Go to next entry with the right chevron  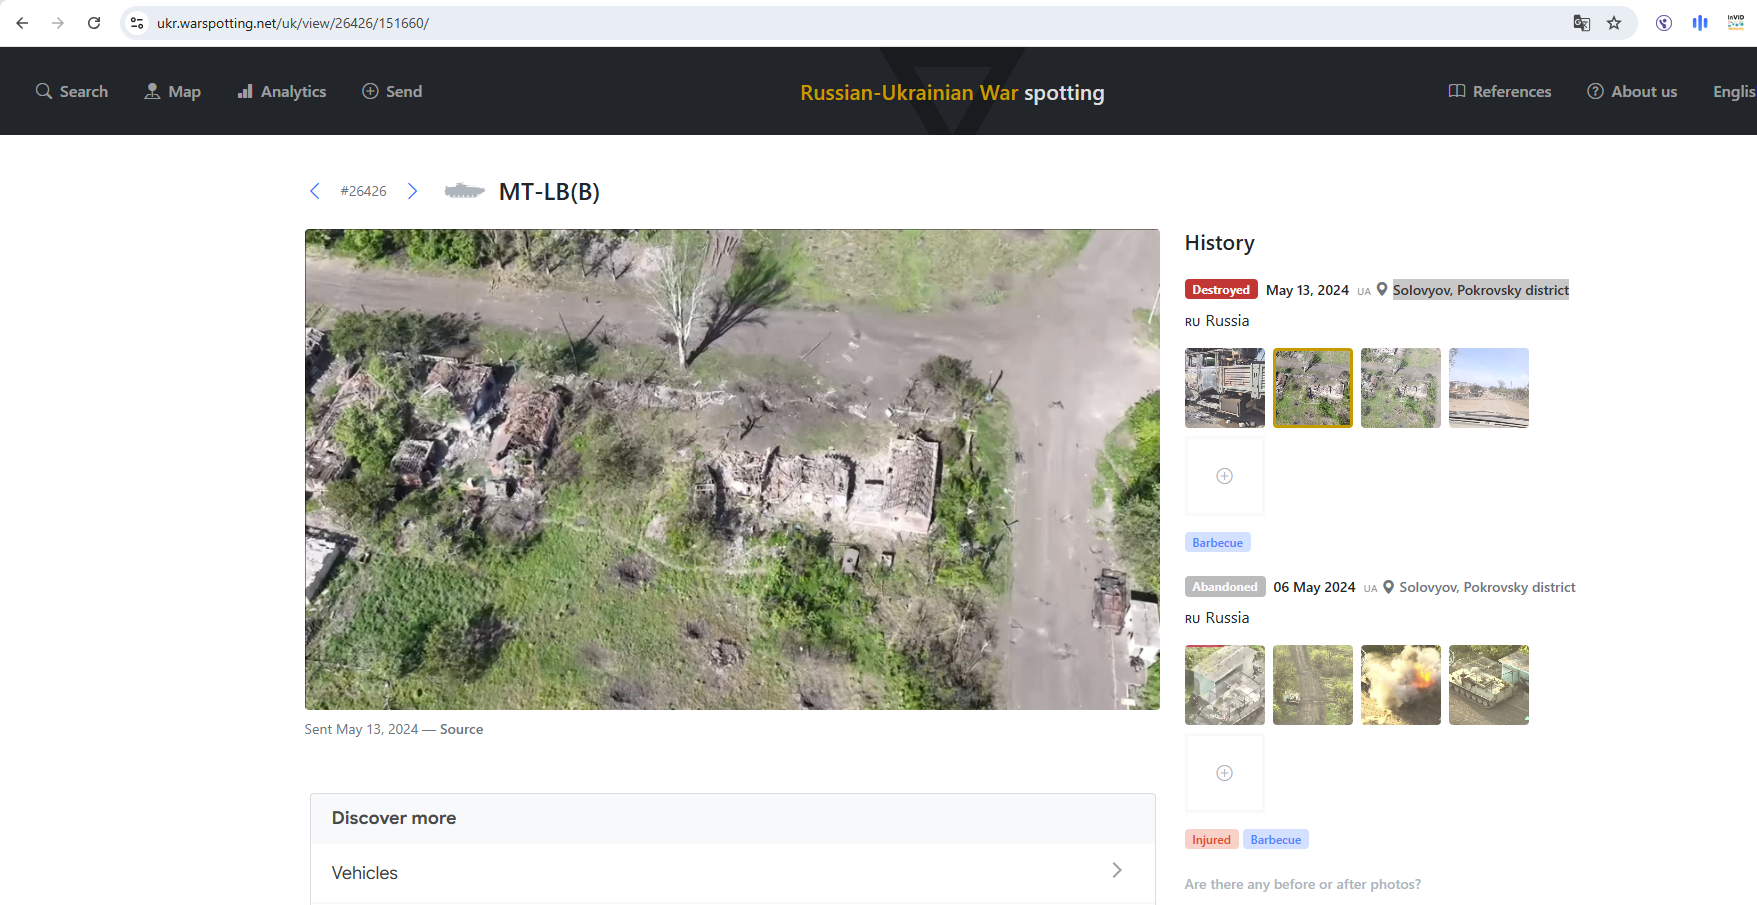(413, 191)
